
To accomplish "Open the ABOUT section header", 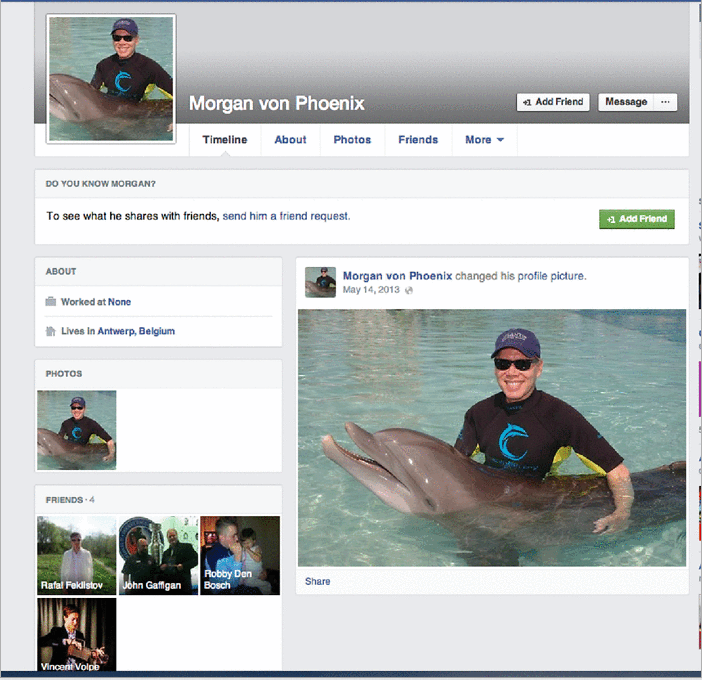I will [61, 271].
